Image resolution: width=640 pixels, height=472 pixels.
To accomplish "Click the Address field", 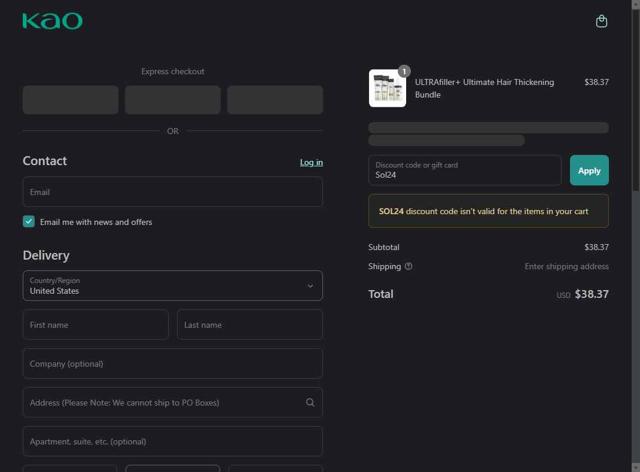I will (x=173, y=402).
